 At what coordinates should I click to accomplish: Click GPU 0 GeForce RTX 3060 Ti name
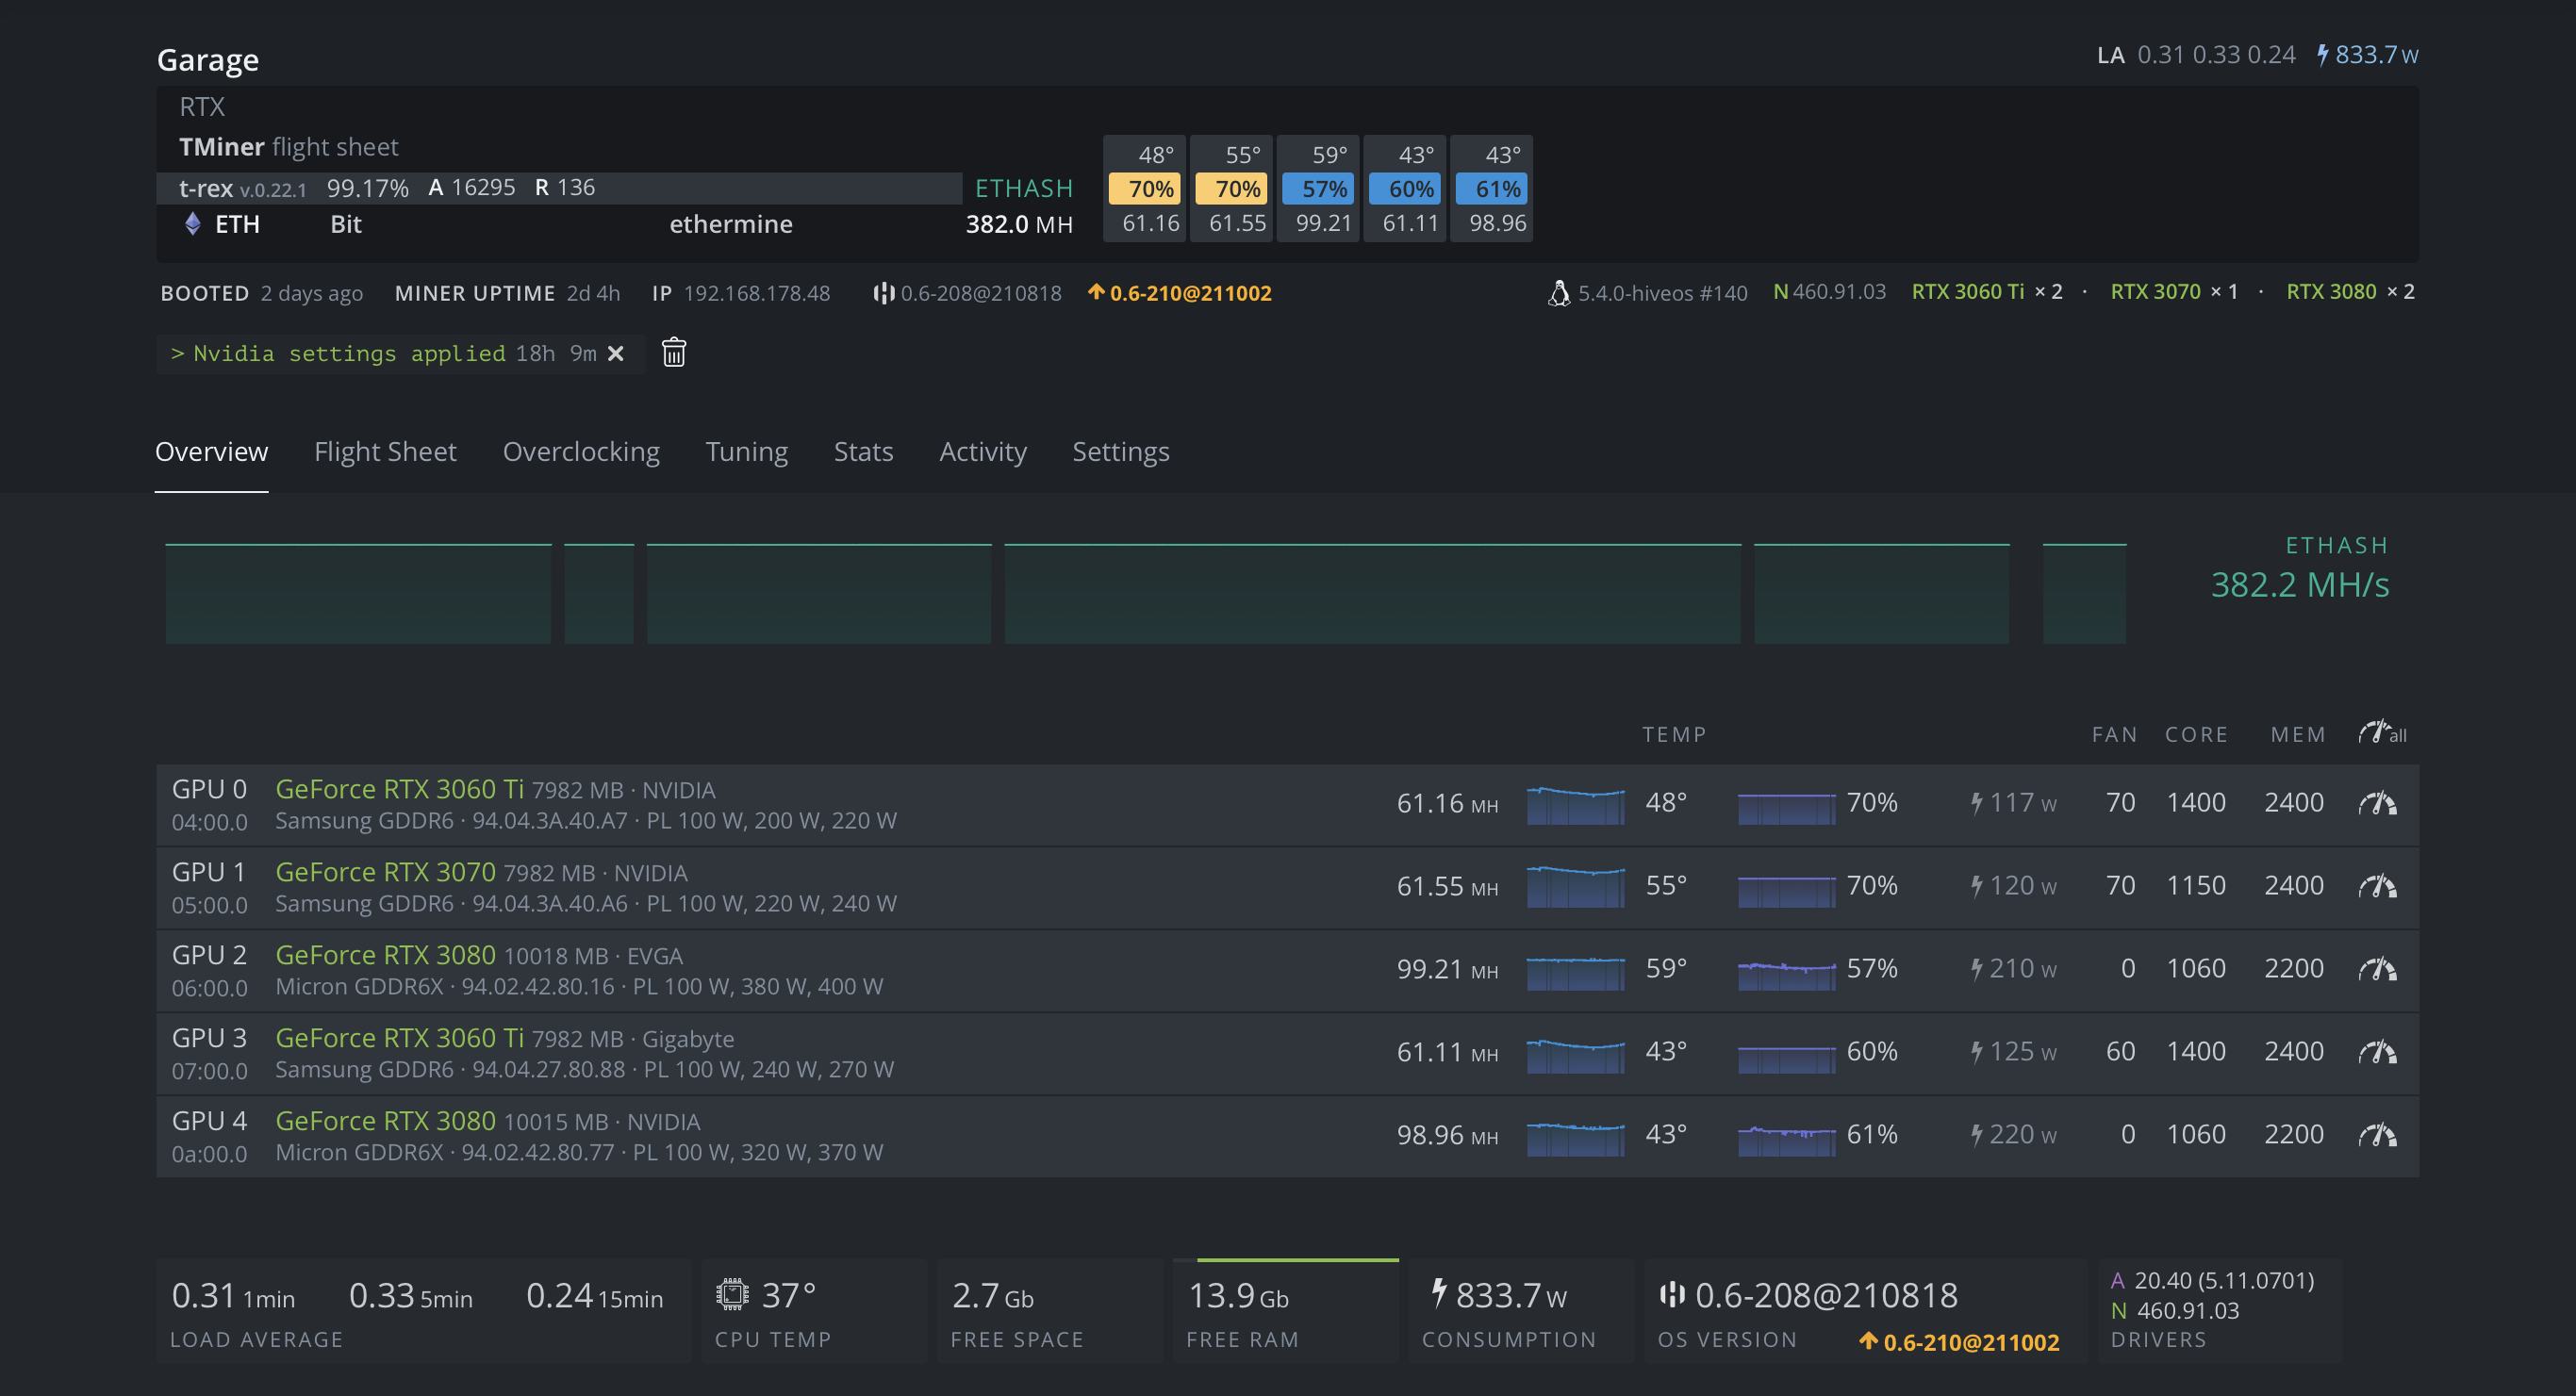399,789
